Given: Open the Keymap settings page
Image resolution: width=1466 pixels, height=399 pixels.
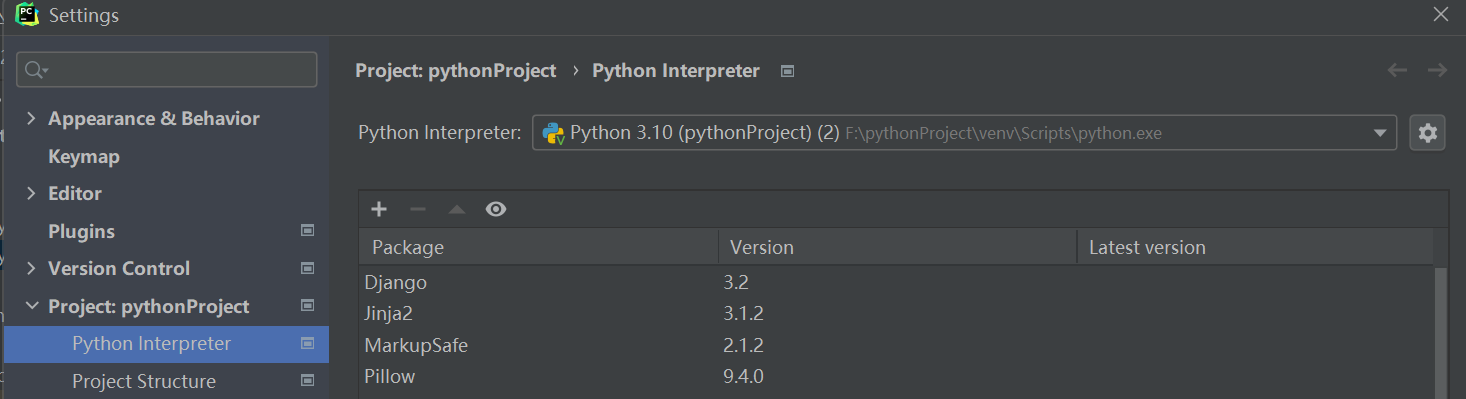Looking at the screenshot, I should pyautogui.click(x=84, y=156).
